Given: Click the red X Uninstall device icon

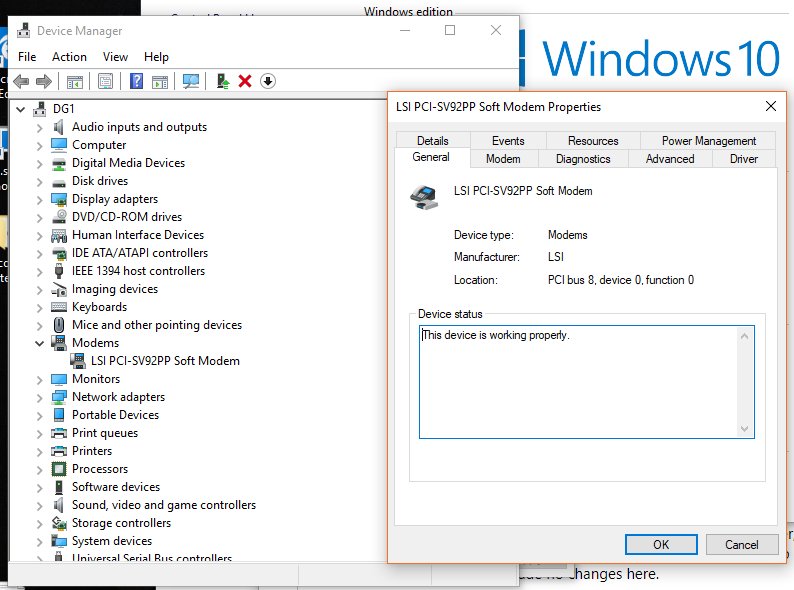Looking at the screenshot, I should click(245, 81).
